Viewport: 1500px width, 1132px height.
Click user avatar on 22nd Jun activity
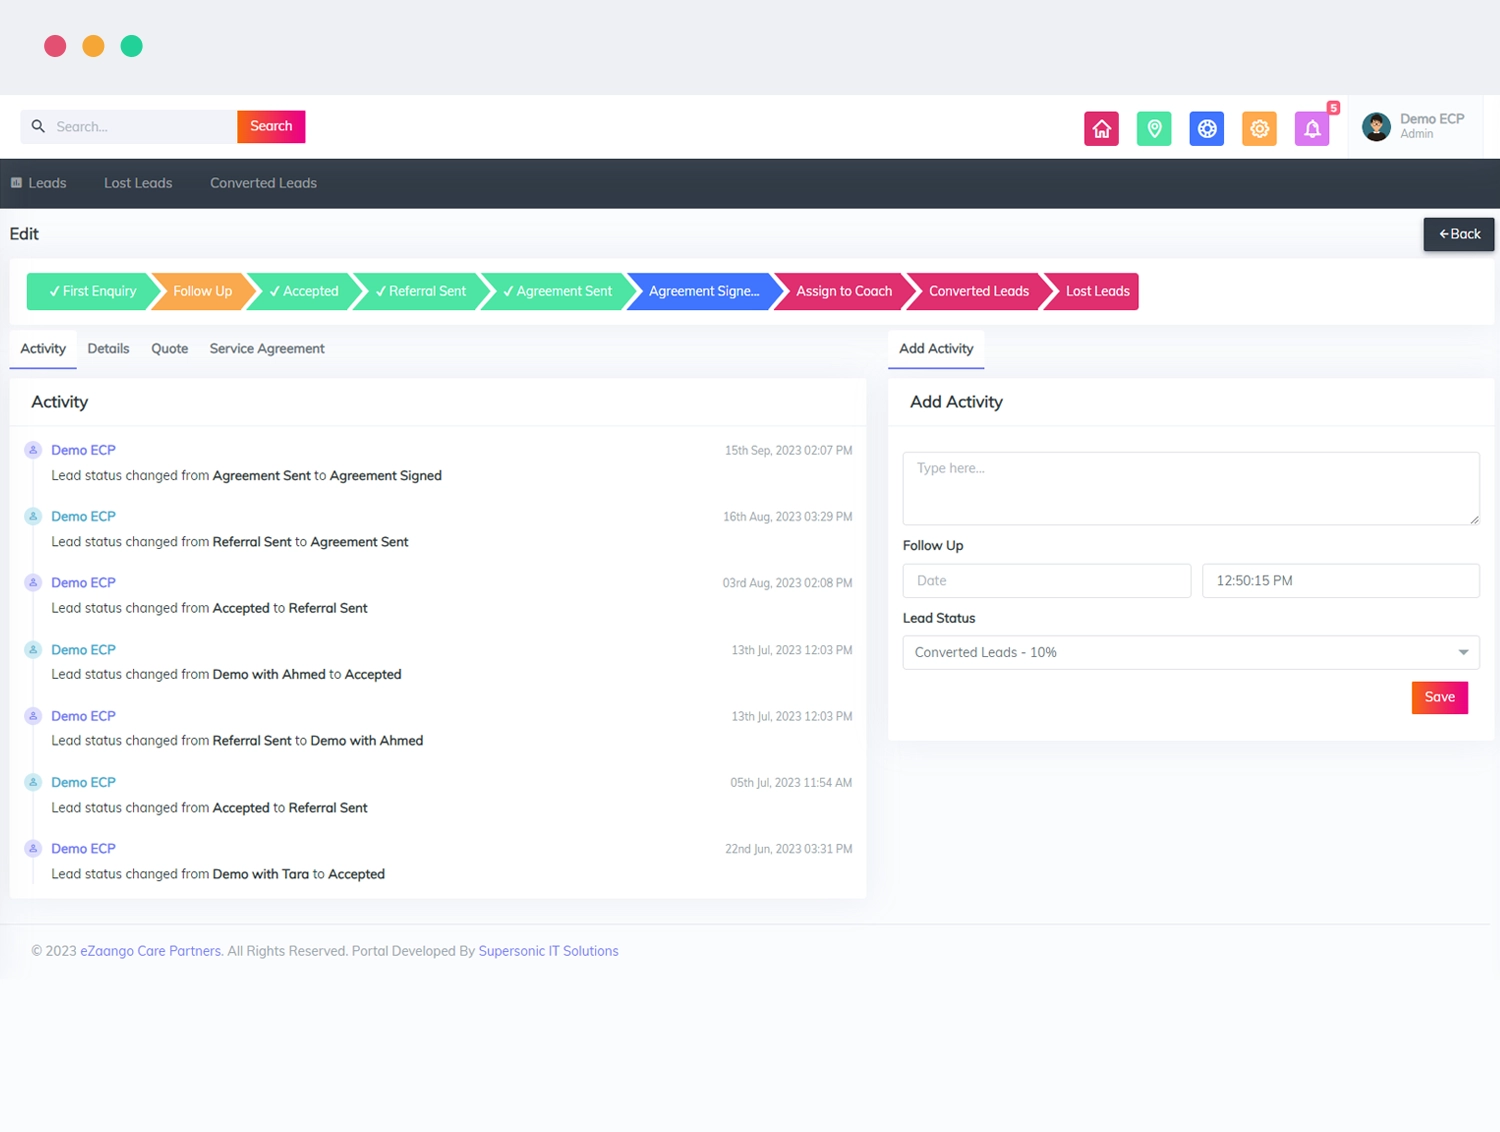coord(33,848)
